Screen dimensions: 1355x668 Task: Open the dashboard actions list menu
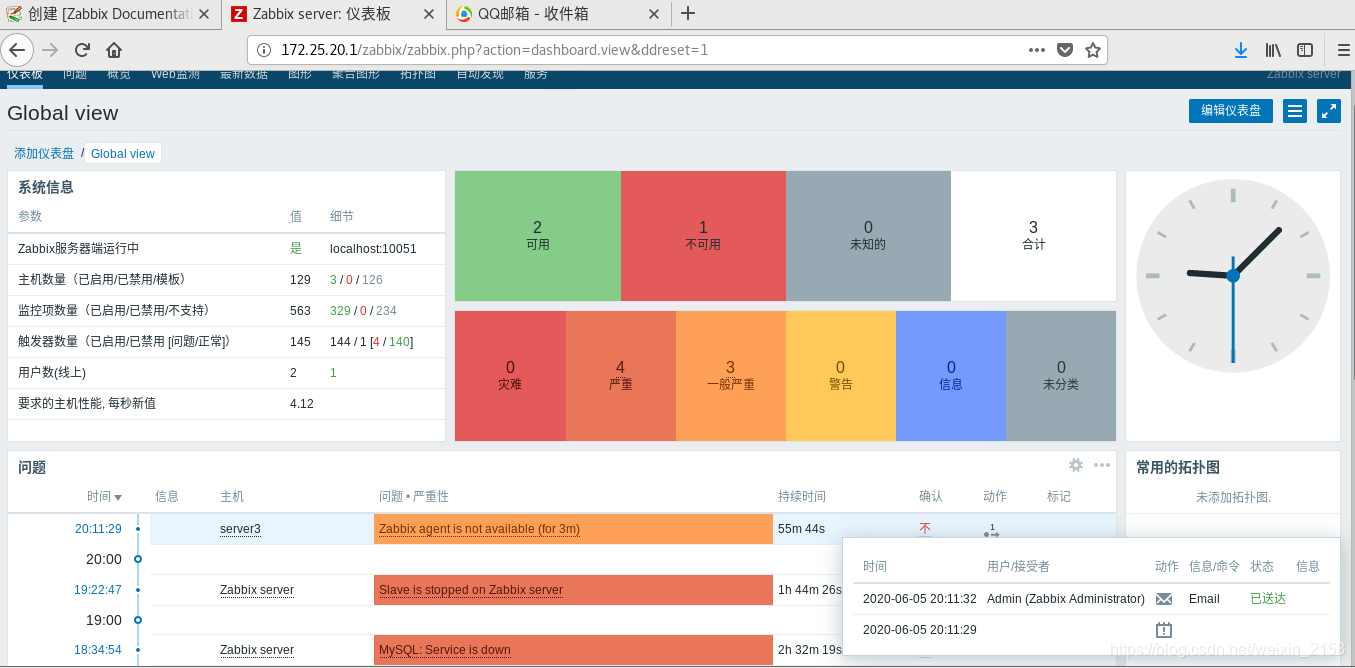coord(1295,111)
